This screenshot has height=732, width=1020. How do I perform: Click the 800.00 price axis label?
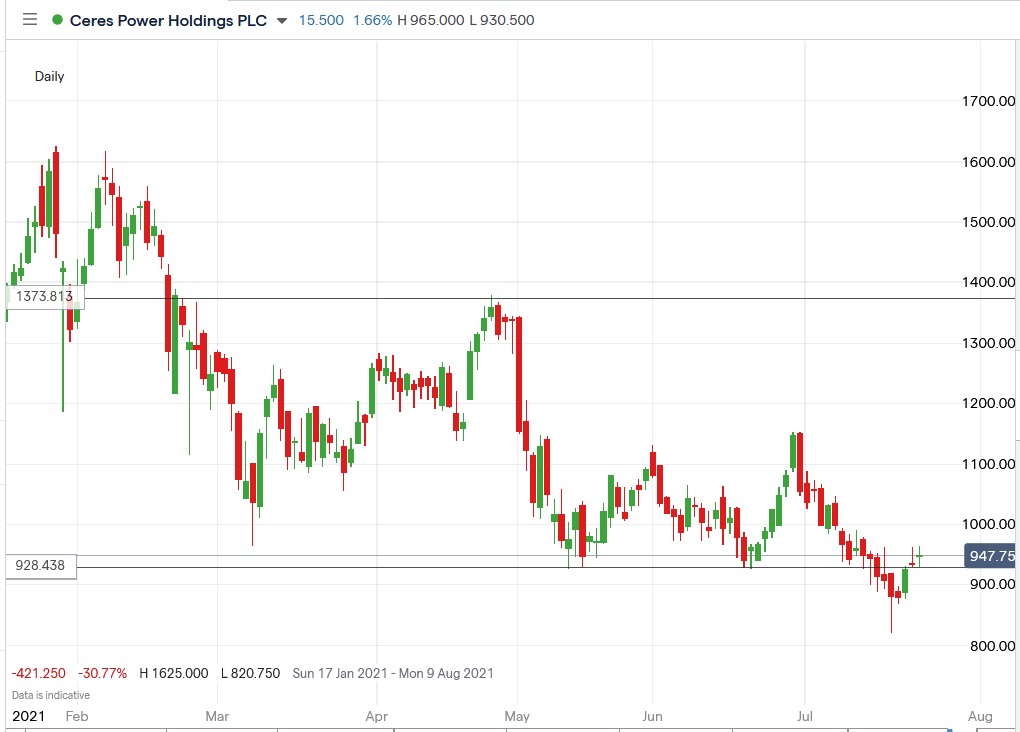992,646
